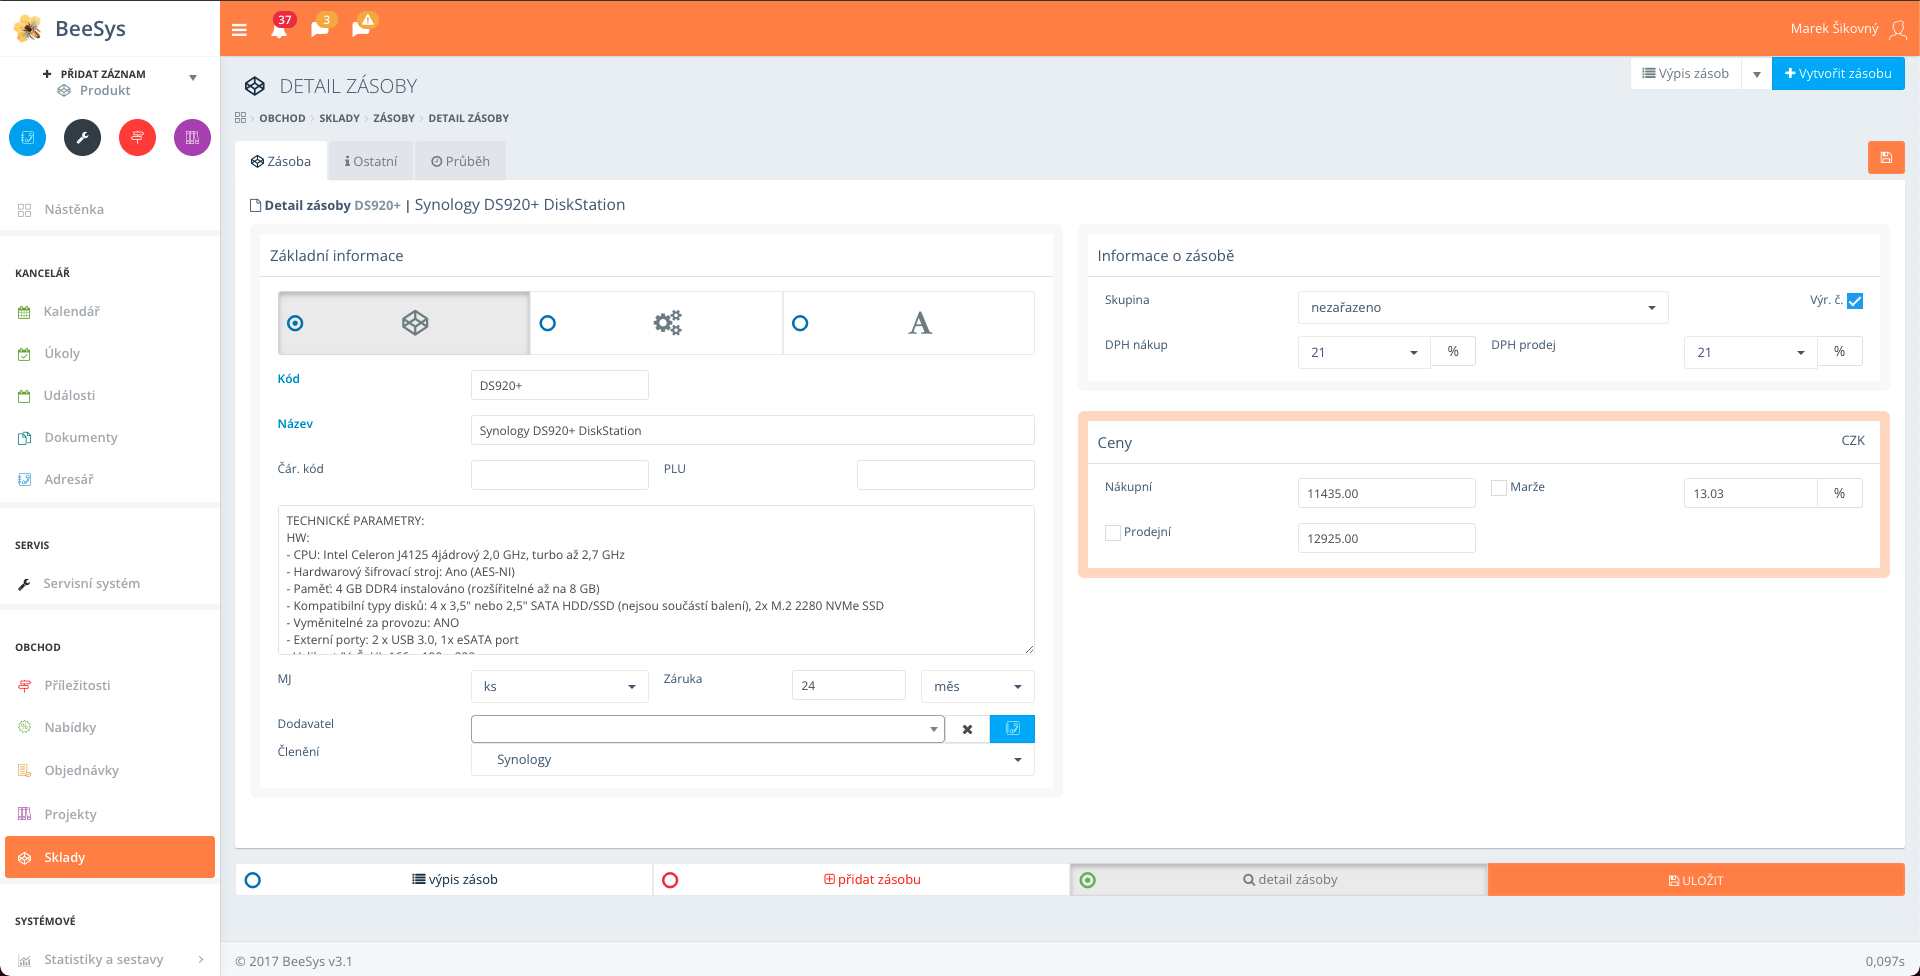1920x976 pixels.
Task: Click the Záruka value field
Action: 848,686
